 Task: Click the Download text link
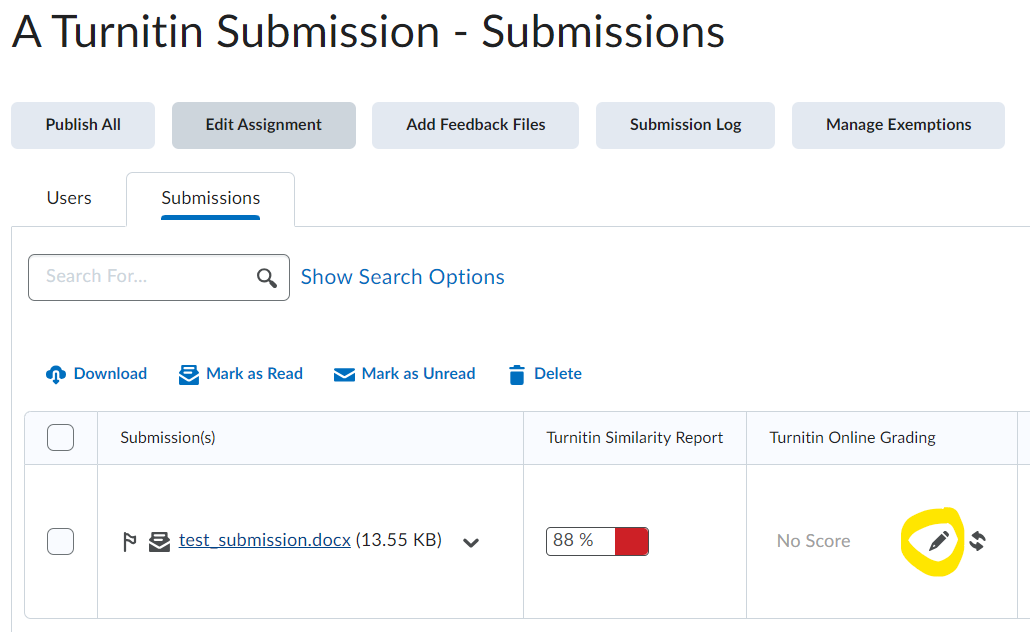pyautogui.click(x=110, y=374)
